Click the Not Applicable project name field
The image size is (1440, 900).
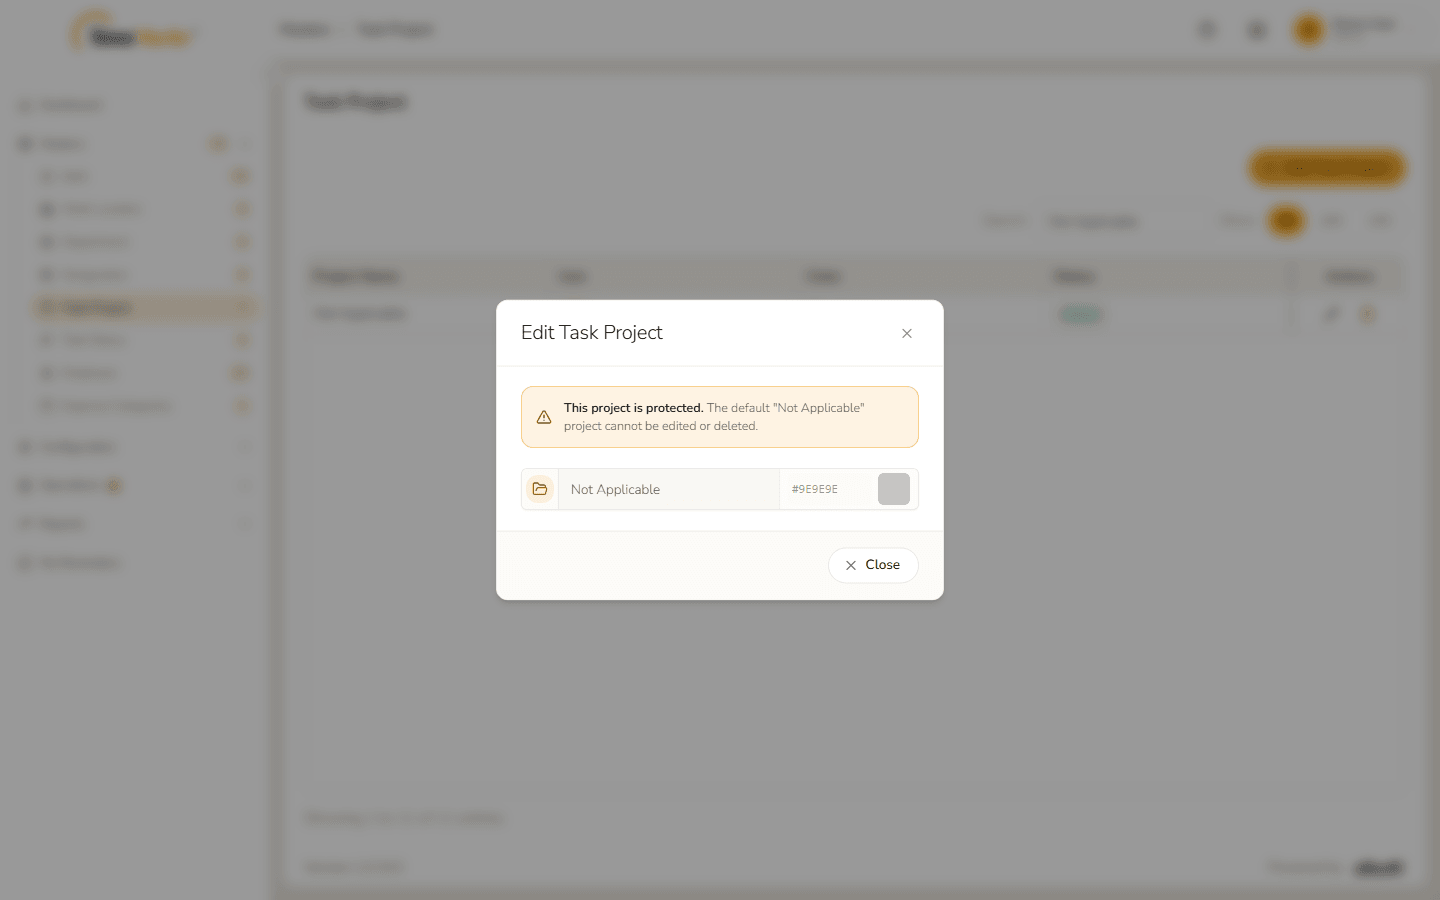669,489
